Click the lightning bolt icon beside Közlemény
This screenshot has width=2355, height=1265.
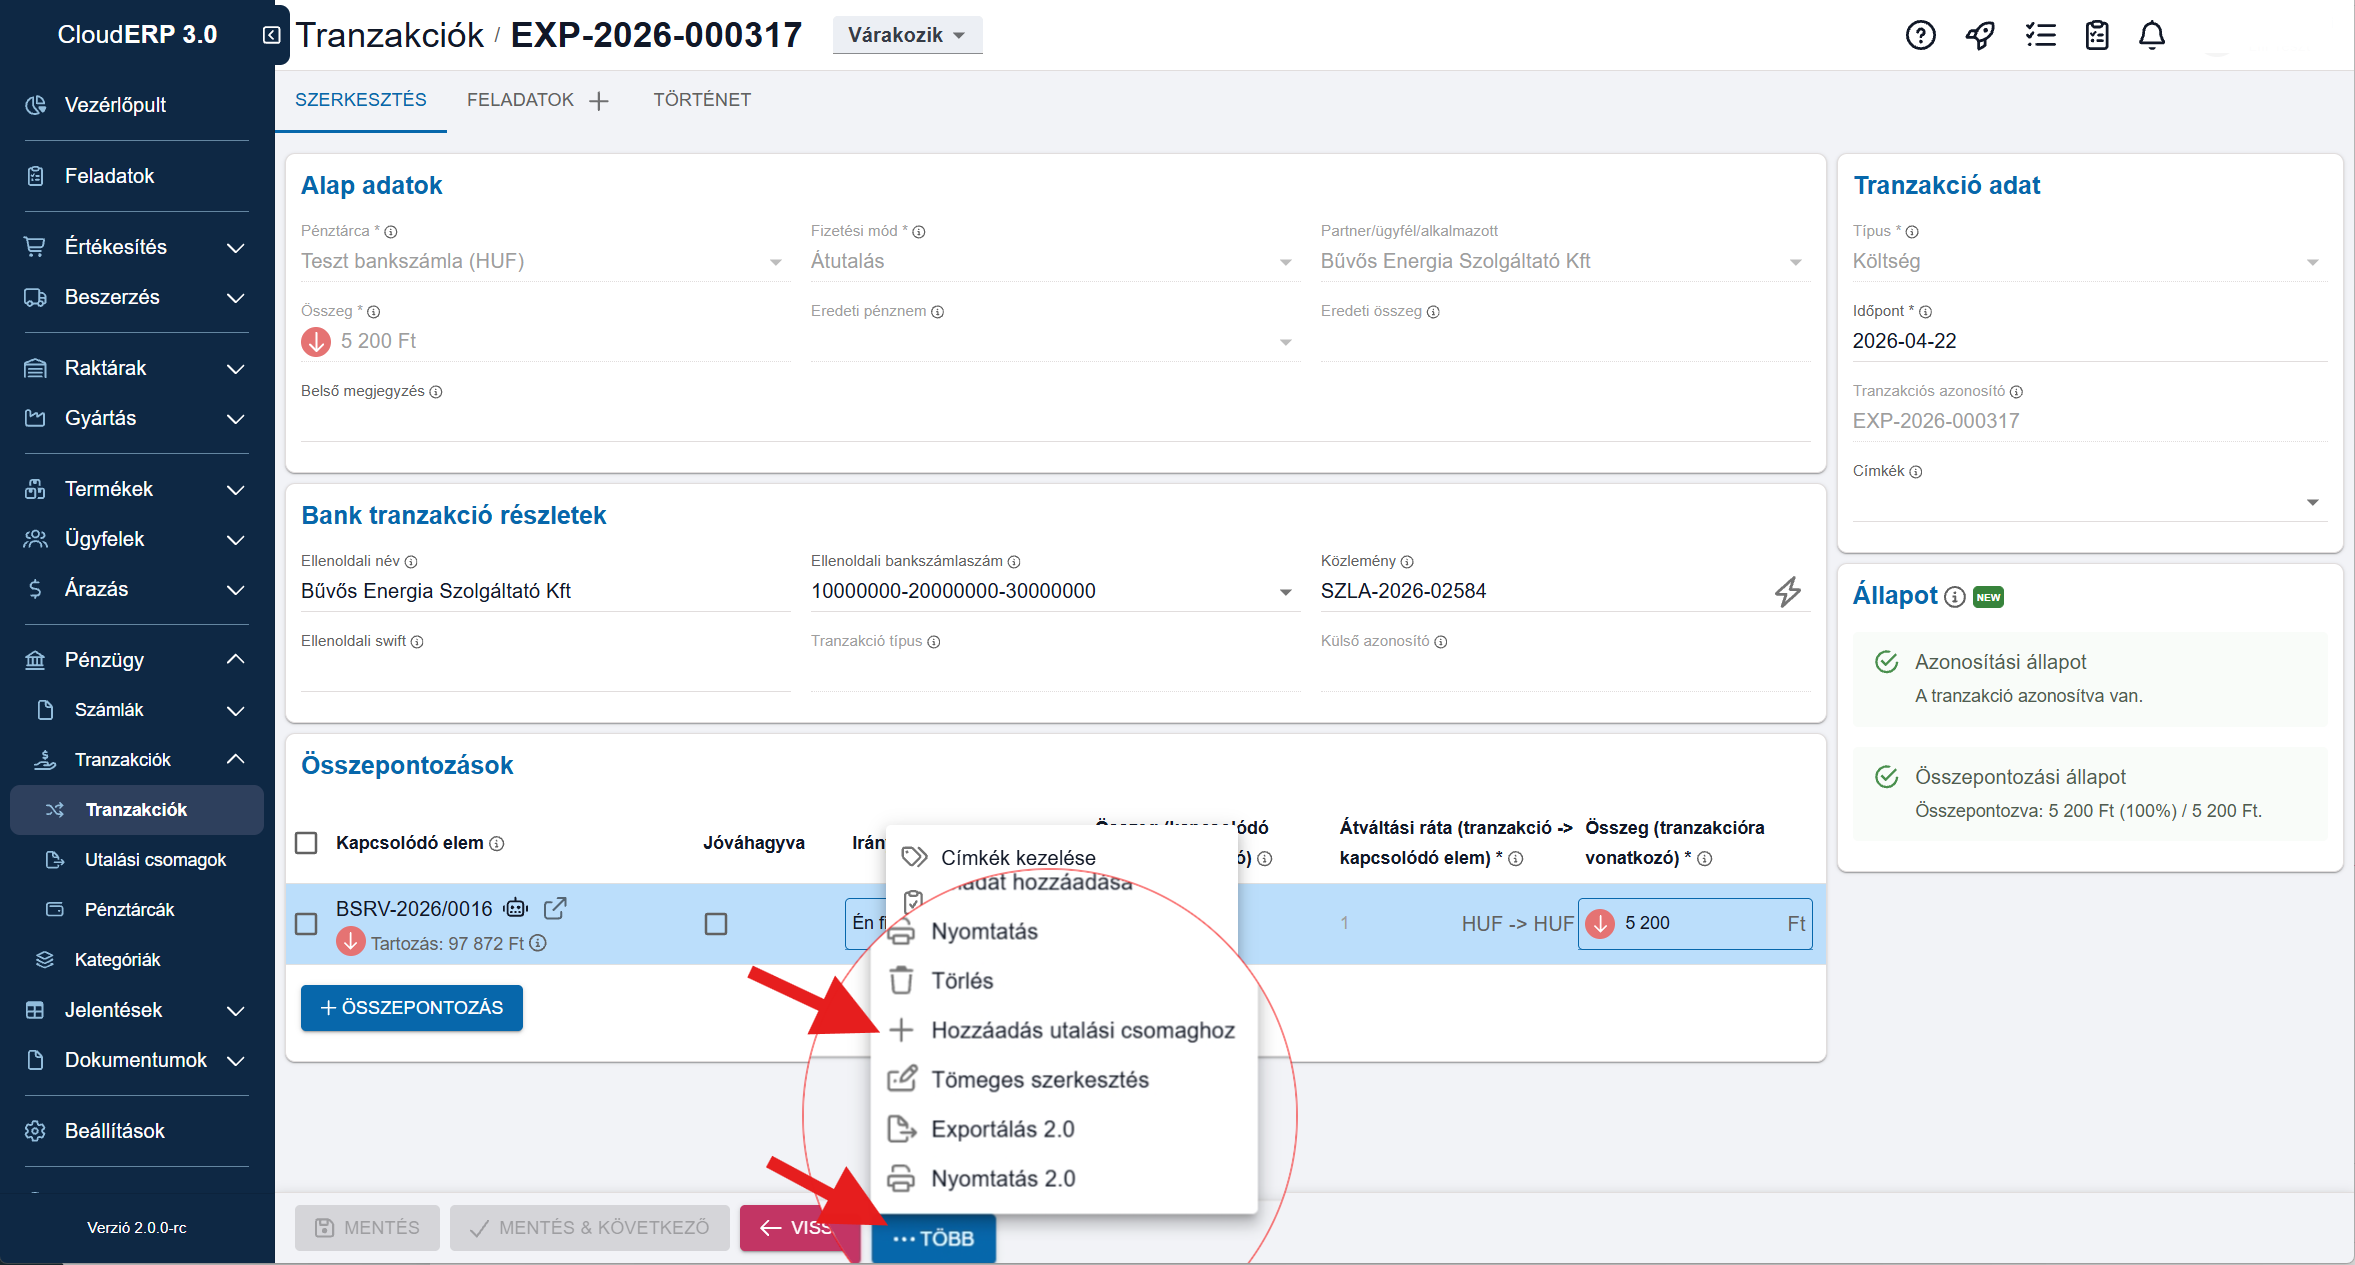coord(1788,591)
